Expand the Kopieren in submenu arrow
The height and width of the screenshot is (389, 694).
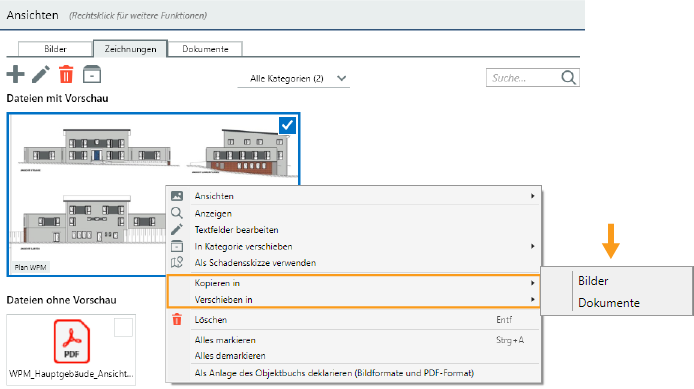point(533,283)
